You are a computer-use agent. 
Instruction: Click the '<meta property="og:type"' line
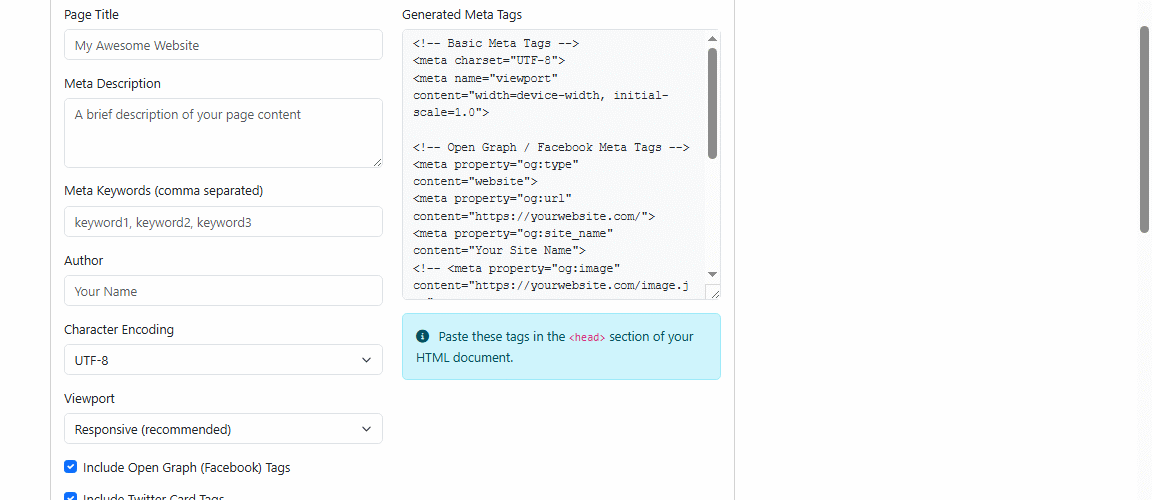496,164
